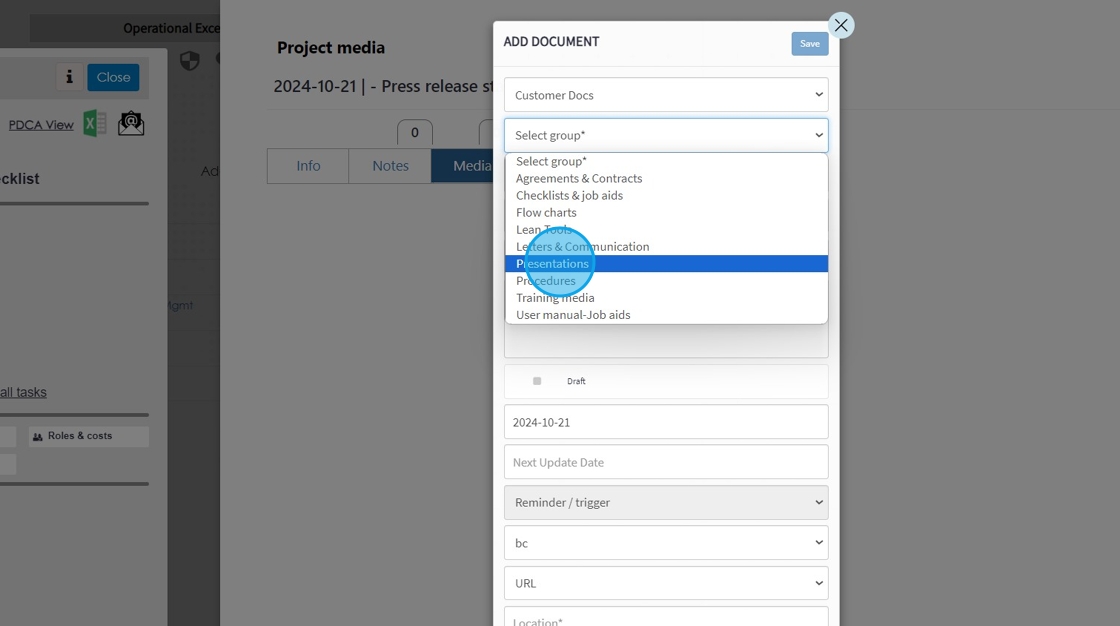Image resolution: width=1120 pixels, height=626 pixels.
Task: Click the info 'i' icon button
Action: click(x=69, y=77)
